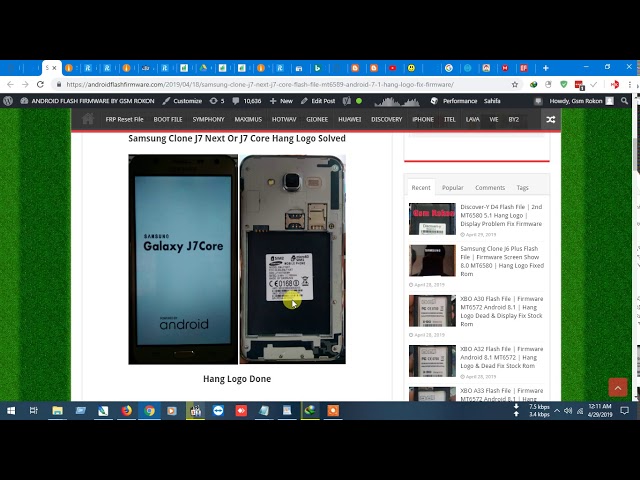This screenshot has width=640, height=480.
Task: Open Android Flash Firmware by GSM Rokon dashboard
Action: 87,101
